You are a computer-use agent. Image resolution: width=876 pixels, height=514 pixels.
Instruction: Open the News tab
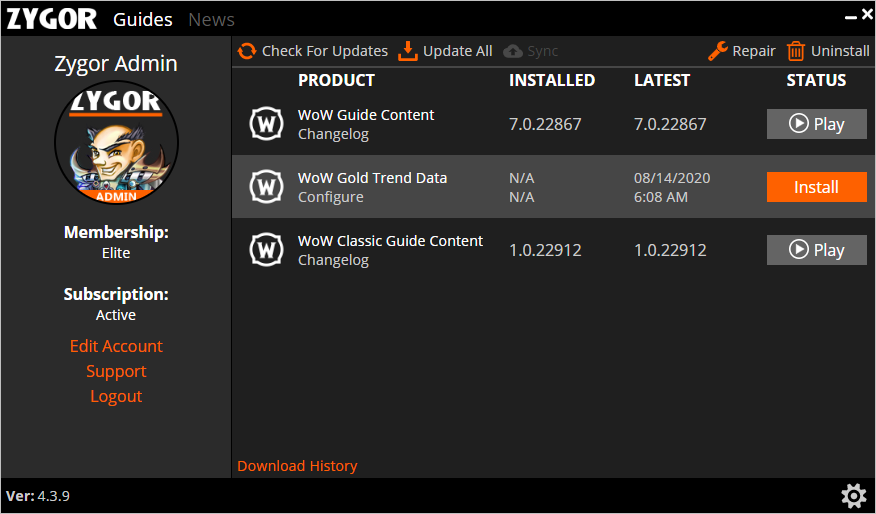(x=211, y=20)
